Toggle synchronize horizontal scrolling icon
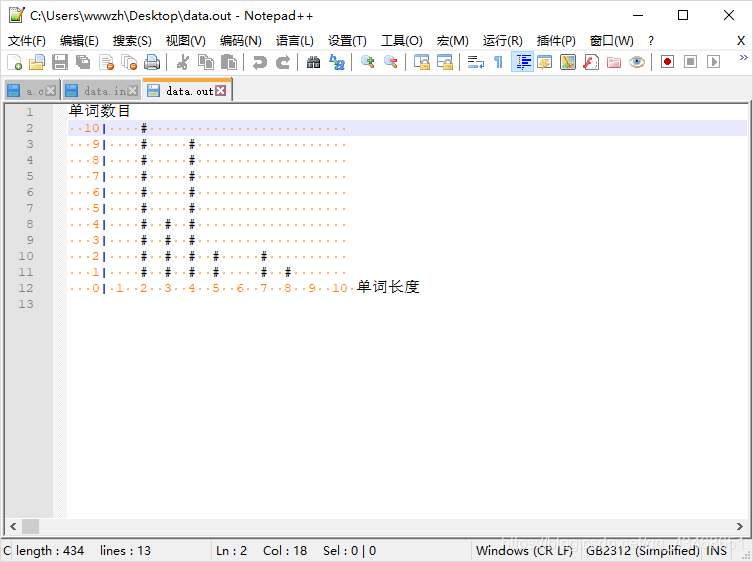Image resolution: width=753 pixels, height=562 pixels. (x=445, y=62)
